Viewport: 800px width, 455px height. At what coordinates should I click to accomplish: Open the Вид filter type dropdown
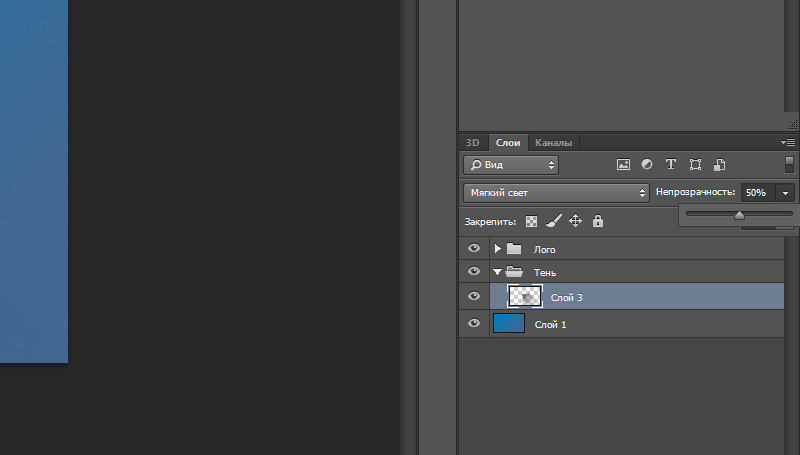pyautogui.click(x=511, y=165)
